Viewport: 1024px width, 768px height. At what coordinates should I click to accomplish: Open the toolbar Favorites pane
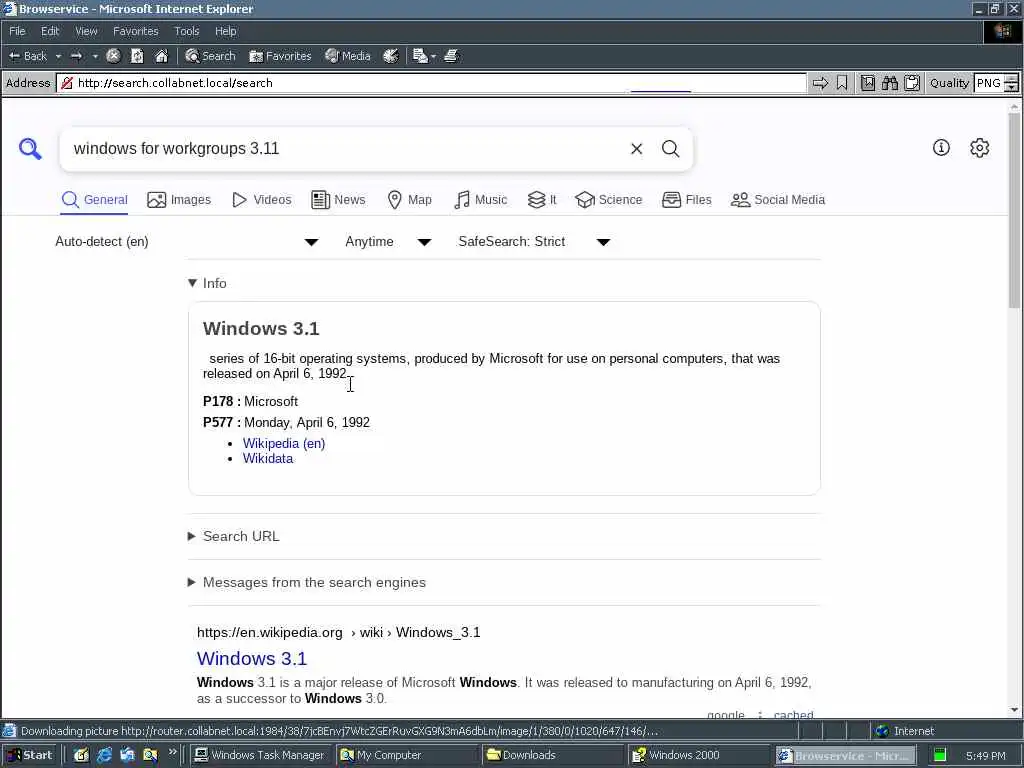(x=280, y=56)
